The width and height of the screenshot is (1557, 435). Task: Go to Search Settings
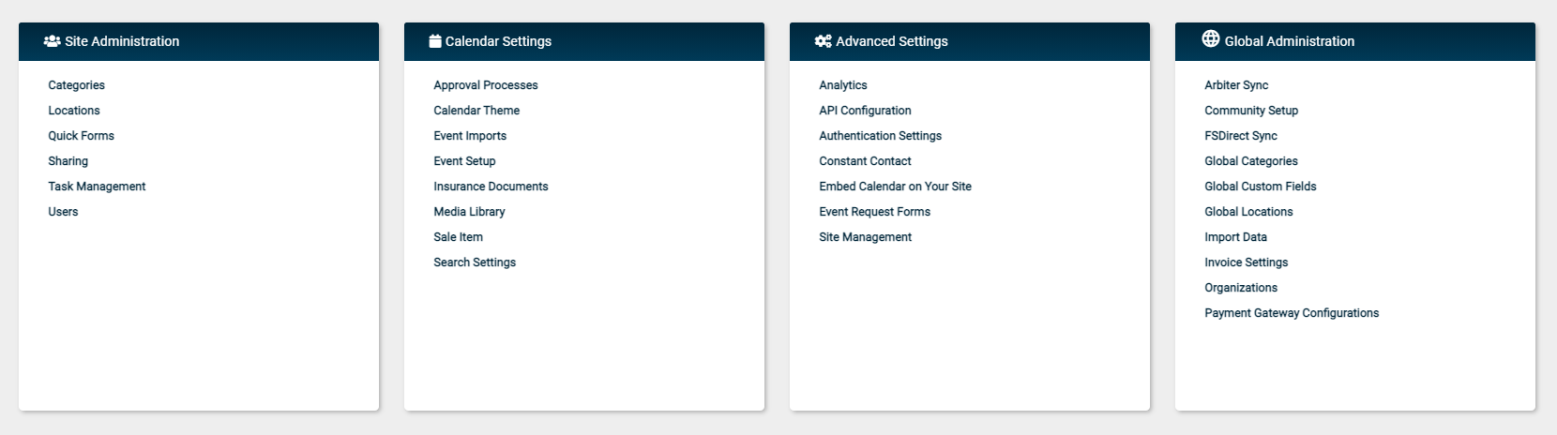click(x=475, y=262)
